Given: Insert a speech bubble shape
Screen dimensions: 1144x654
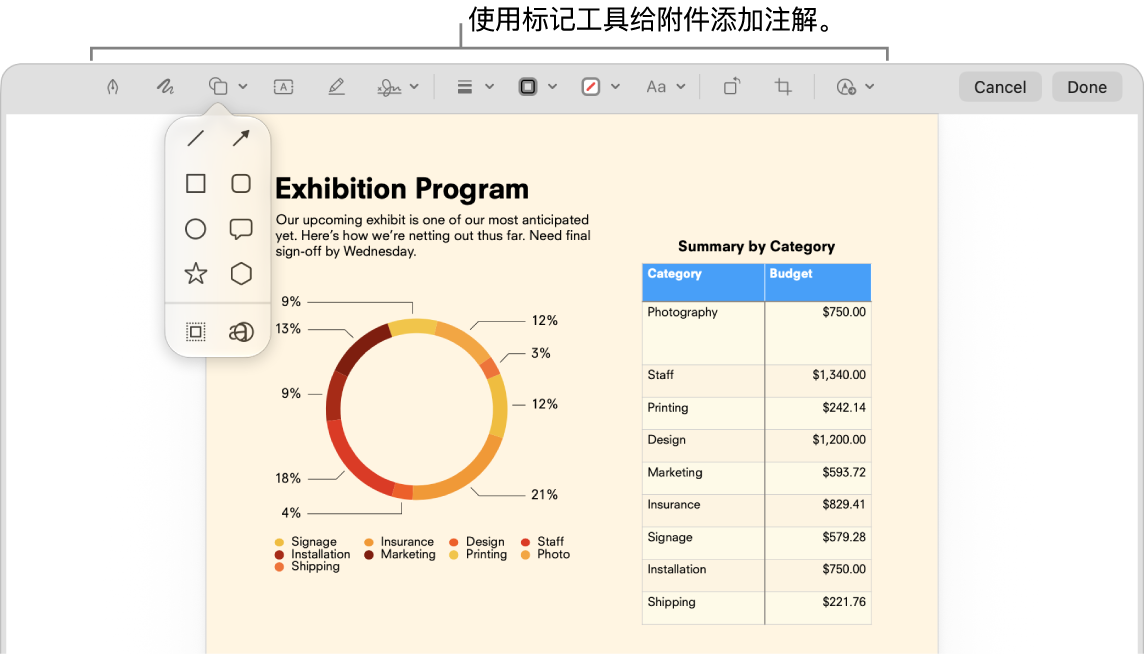Looking at the screenshot, I should coord(241,228).
